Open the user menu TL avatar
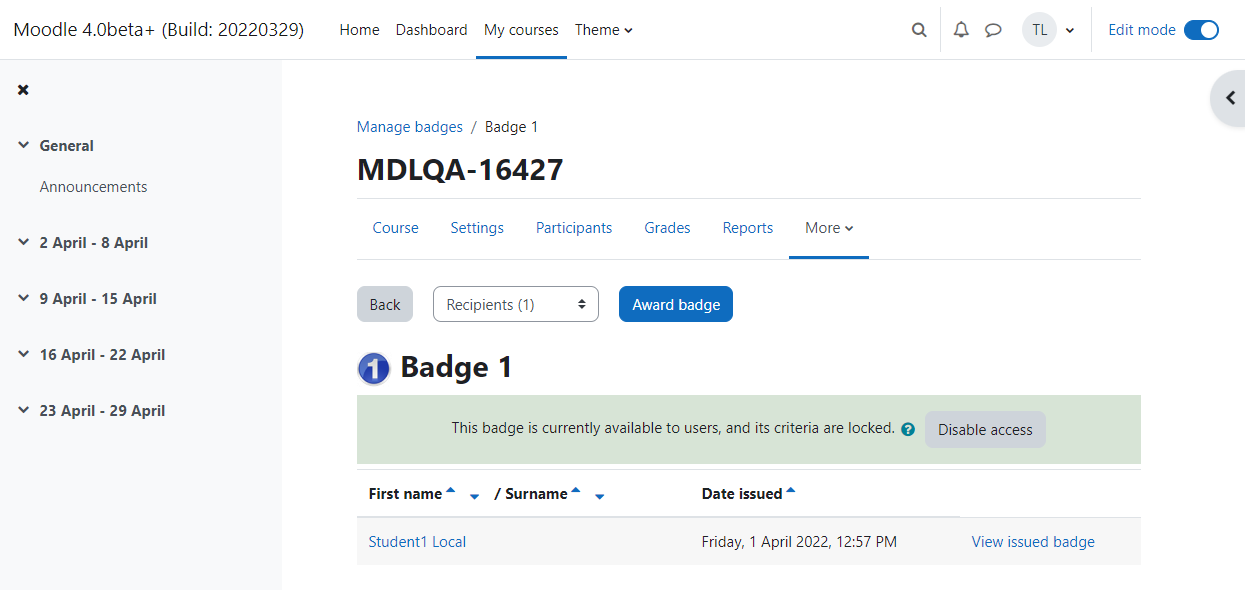The height and width of the screenshot is (590, 1245). (1040, 30)
